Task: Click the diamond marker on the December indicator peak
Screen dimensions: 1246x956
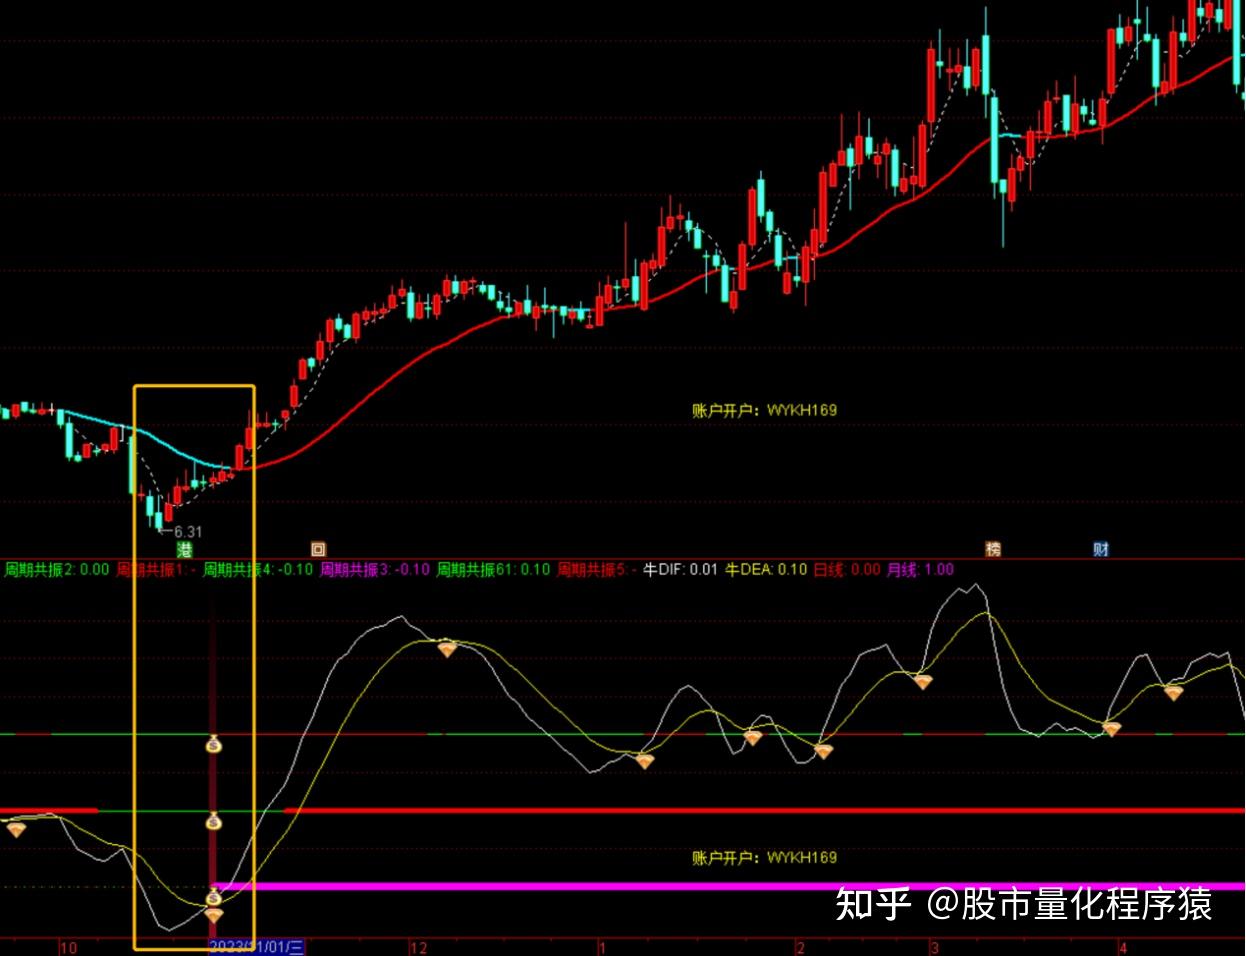Action: 447,649
